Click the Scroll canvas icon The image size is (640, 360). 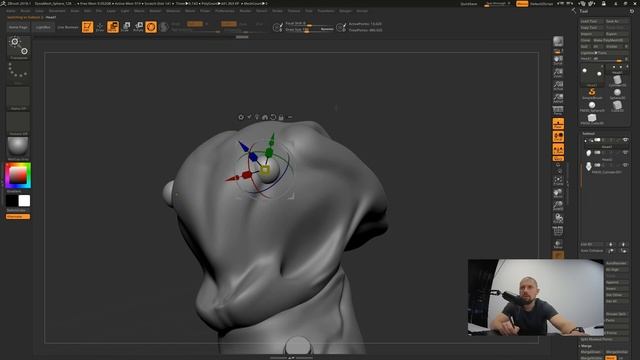[558, 61]
